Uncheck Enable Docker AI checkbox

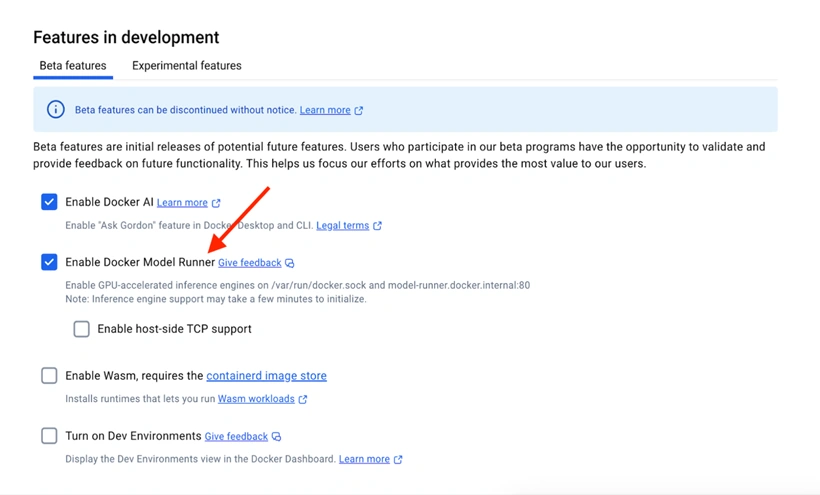(x=49, y=202)
